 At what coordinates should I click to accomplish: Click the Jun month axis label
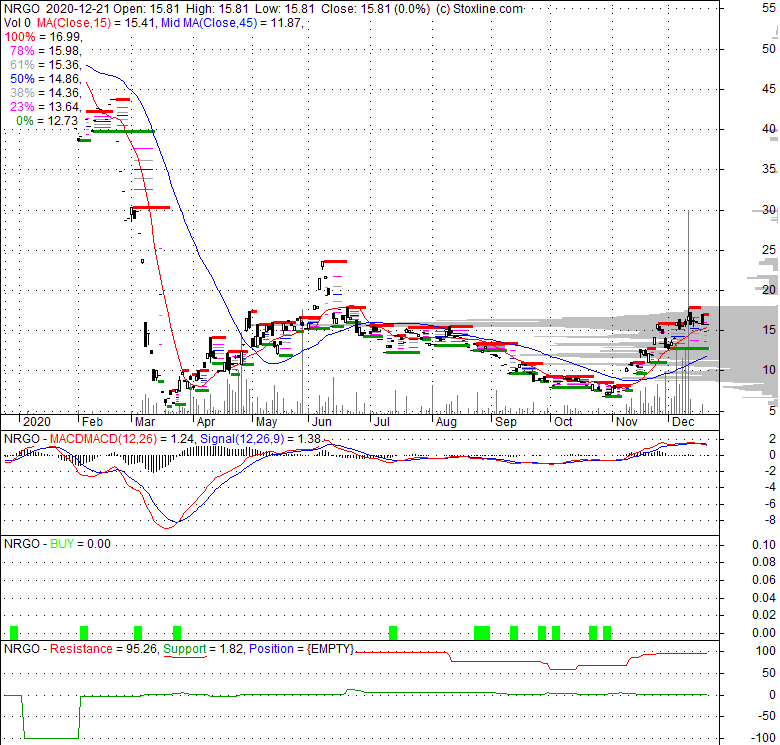coord(321,422)
